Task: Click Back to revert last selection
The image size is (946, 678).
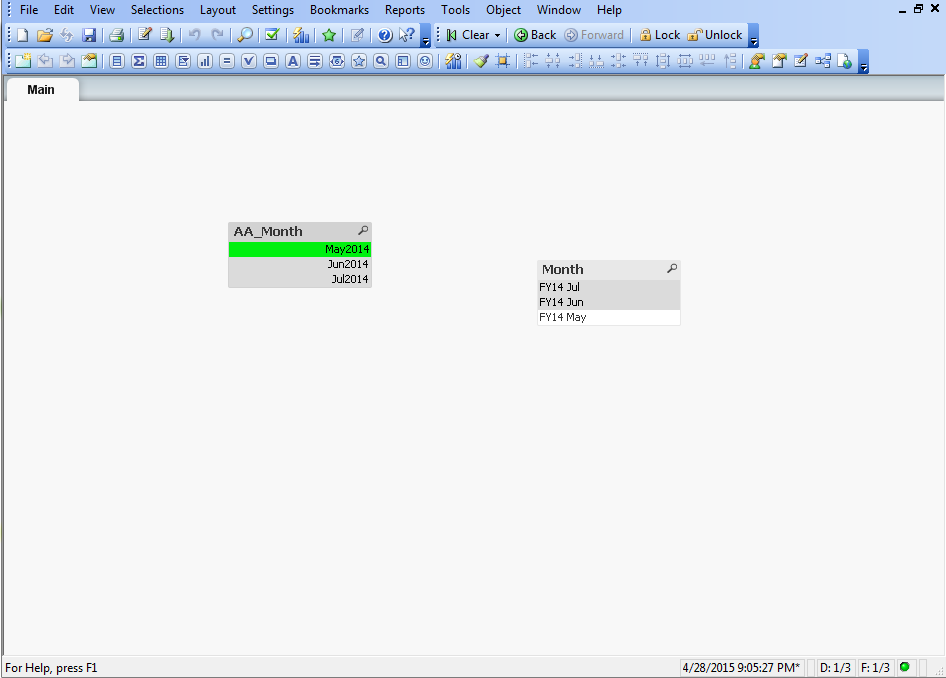Action: pos(534,34)
